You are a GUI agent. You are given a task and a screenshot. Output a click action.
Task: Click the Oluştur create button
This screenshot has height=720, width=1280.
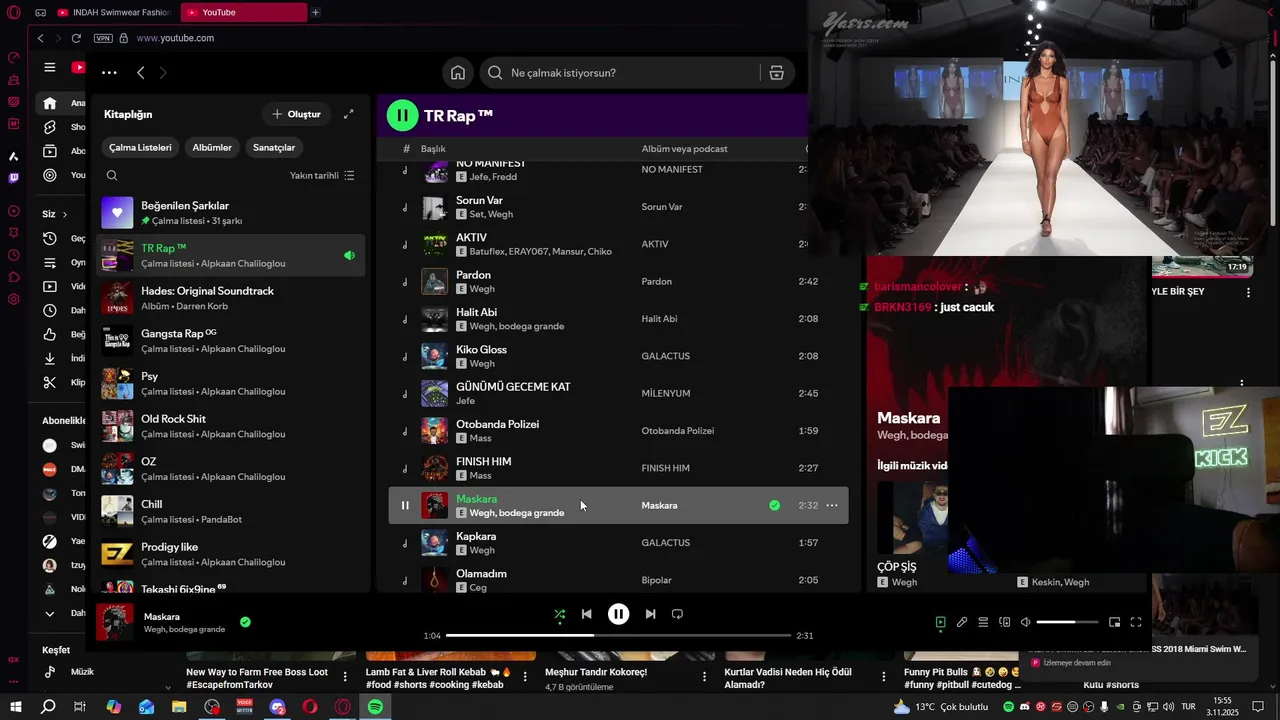[296, 114]
